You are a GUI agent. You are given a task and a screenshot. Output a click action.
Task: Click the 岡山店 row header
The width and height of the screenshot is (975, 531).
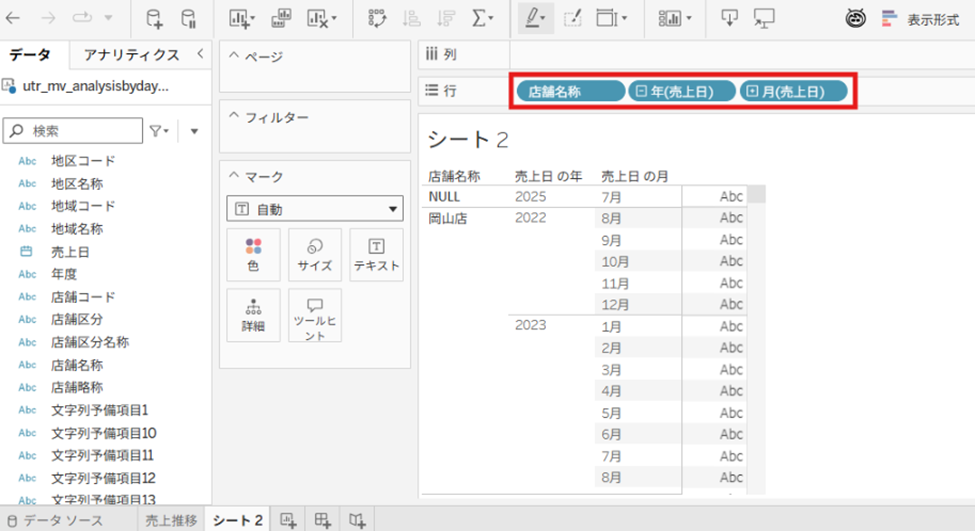click(x=448, y=218)
